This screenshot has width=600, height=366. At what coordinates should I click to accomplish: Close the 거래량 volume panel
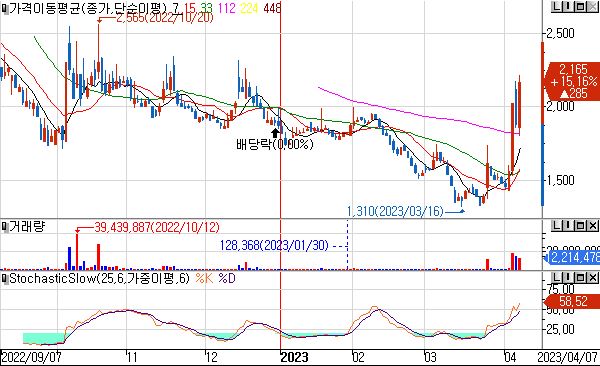click(592, 226)
